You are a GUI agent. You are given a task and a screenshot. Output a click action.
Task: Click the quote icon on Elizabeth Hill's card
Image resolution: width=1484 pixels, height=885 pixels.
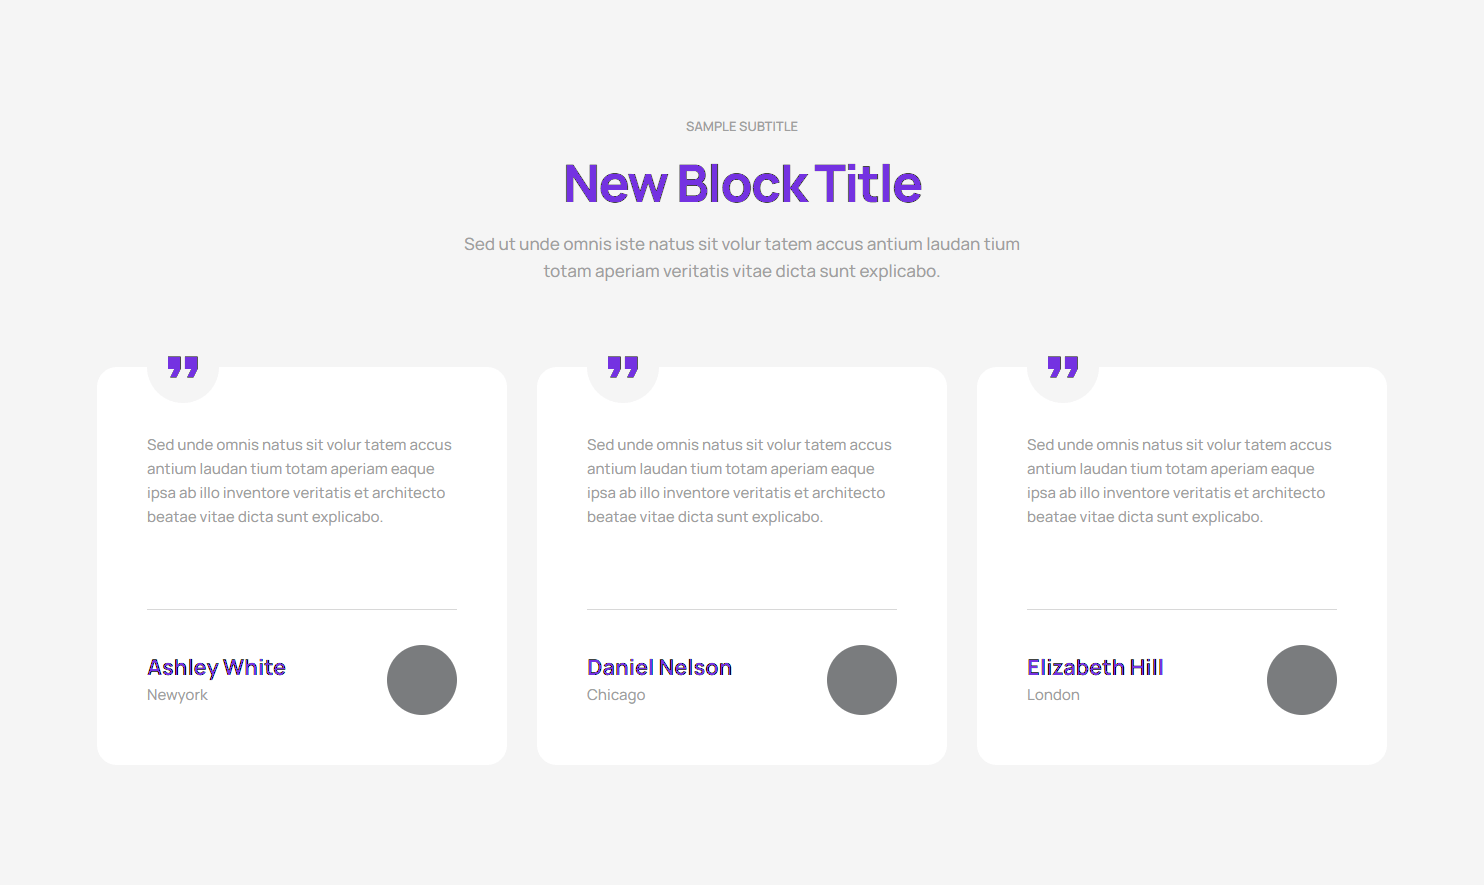[x=1063, y=367]
